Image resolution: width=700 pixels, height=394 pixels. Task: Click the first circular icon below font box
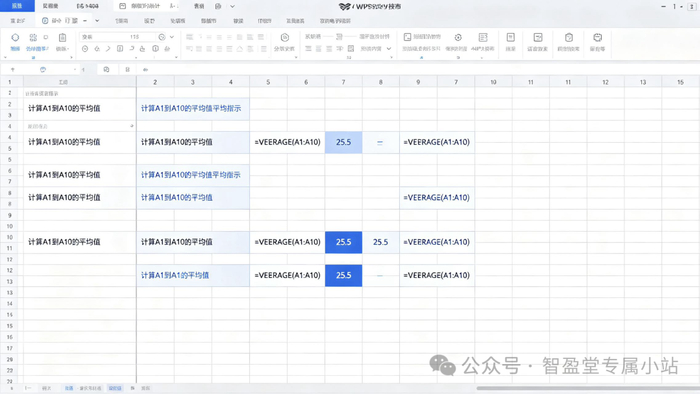pyautogui.click(x=85, y=49)
